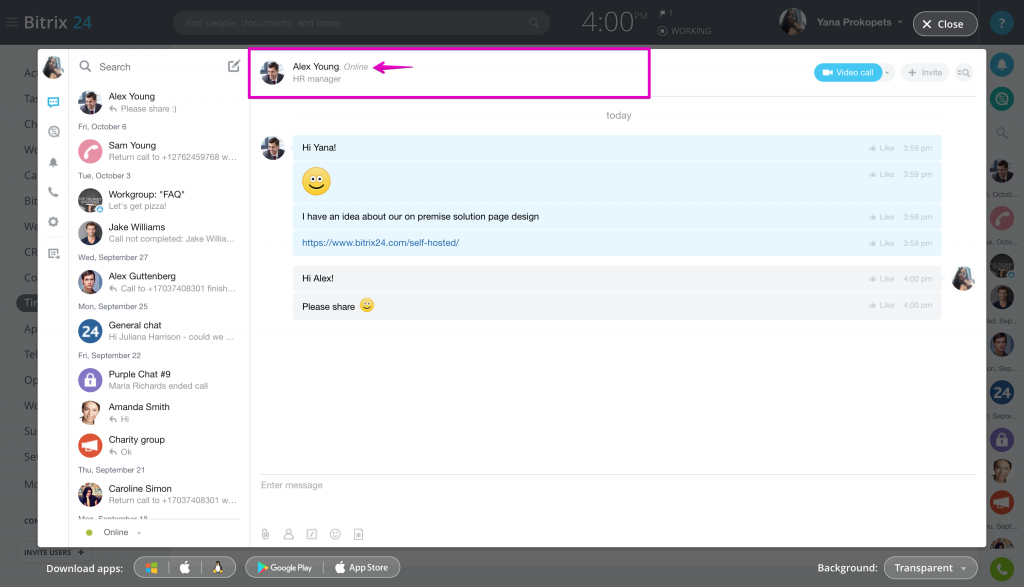Viewport: 1024px width, 587px height.
Task: Like the large smiley emoji message
Action: 882,174
